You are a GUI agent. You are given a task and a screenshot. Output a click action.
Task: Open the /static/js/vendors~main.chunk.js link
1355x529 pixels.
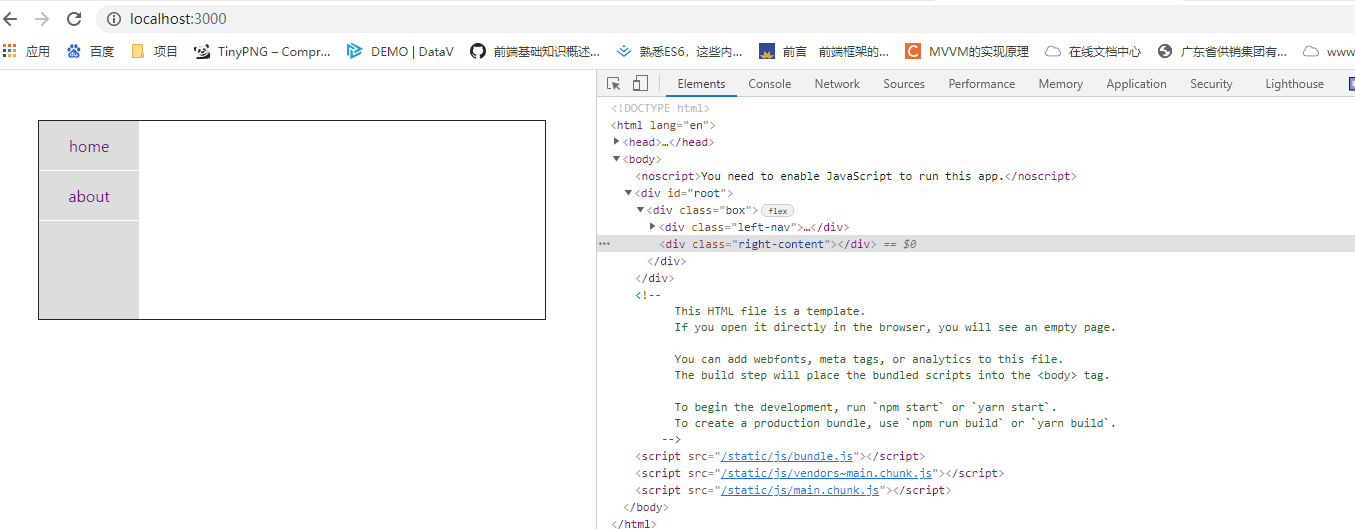click(827, 473)
